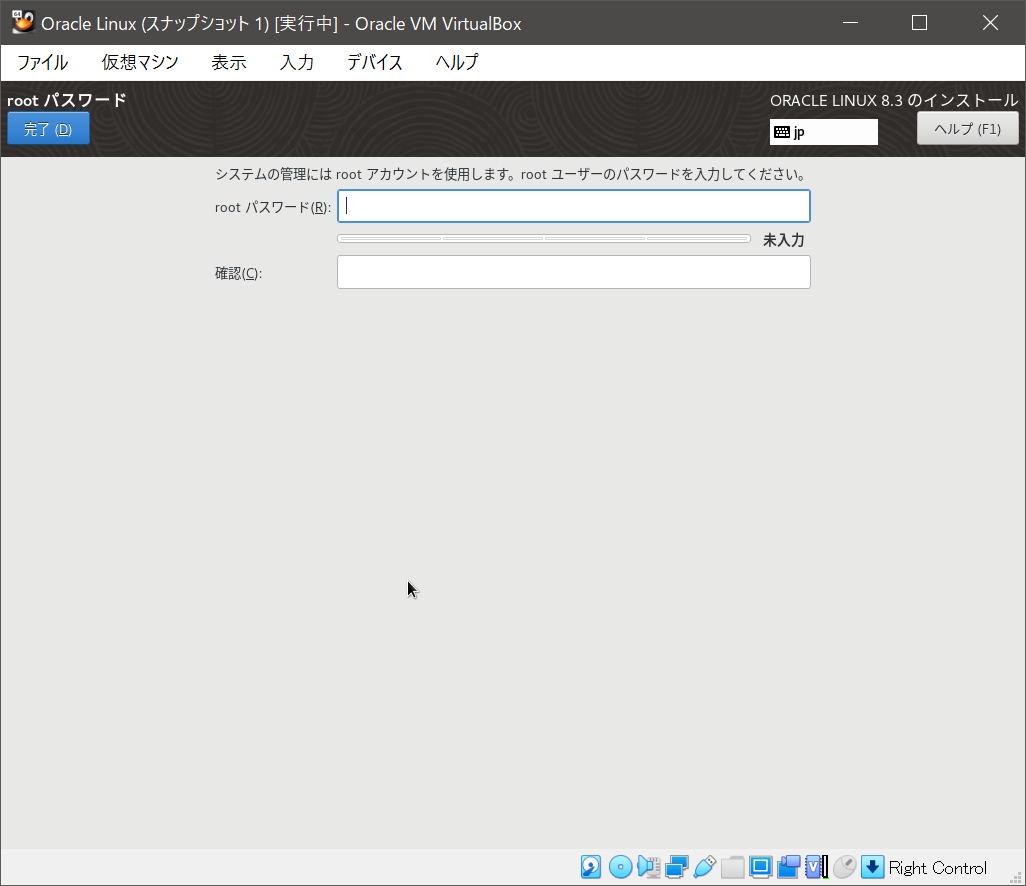Screen dimensions: 1026x886
Task: Open the 表示 menu
Action: point(229,63)
